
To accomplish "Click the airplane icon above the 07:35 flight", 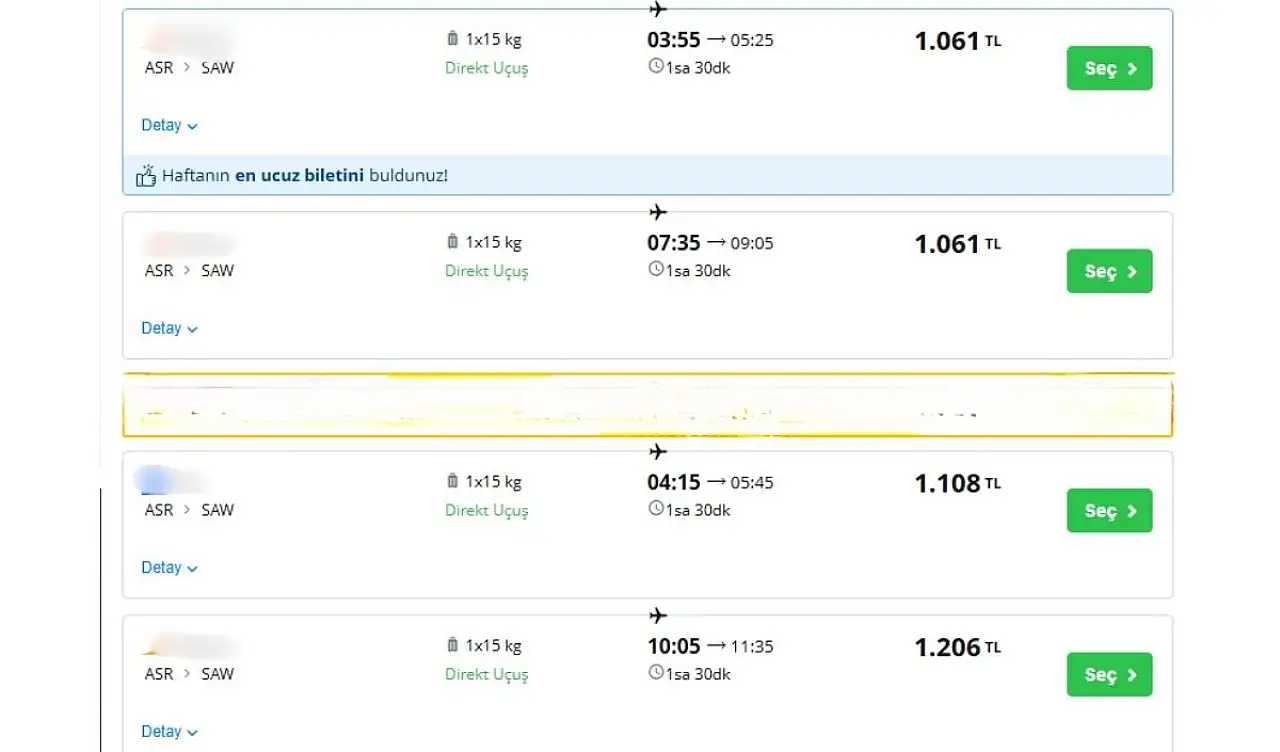I will click(x=657, y=212).
